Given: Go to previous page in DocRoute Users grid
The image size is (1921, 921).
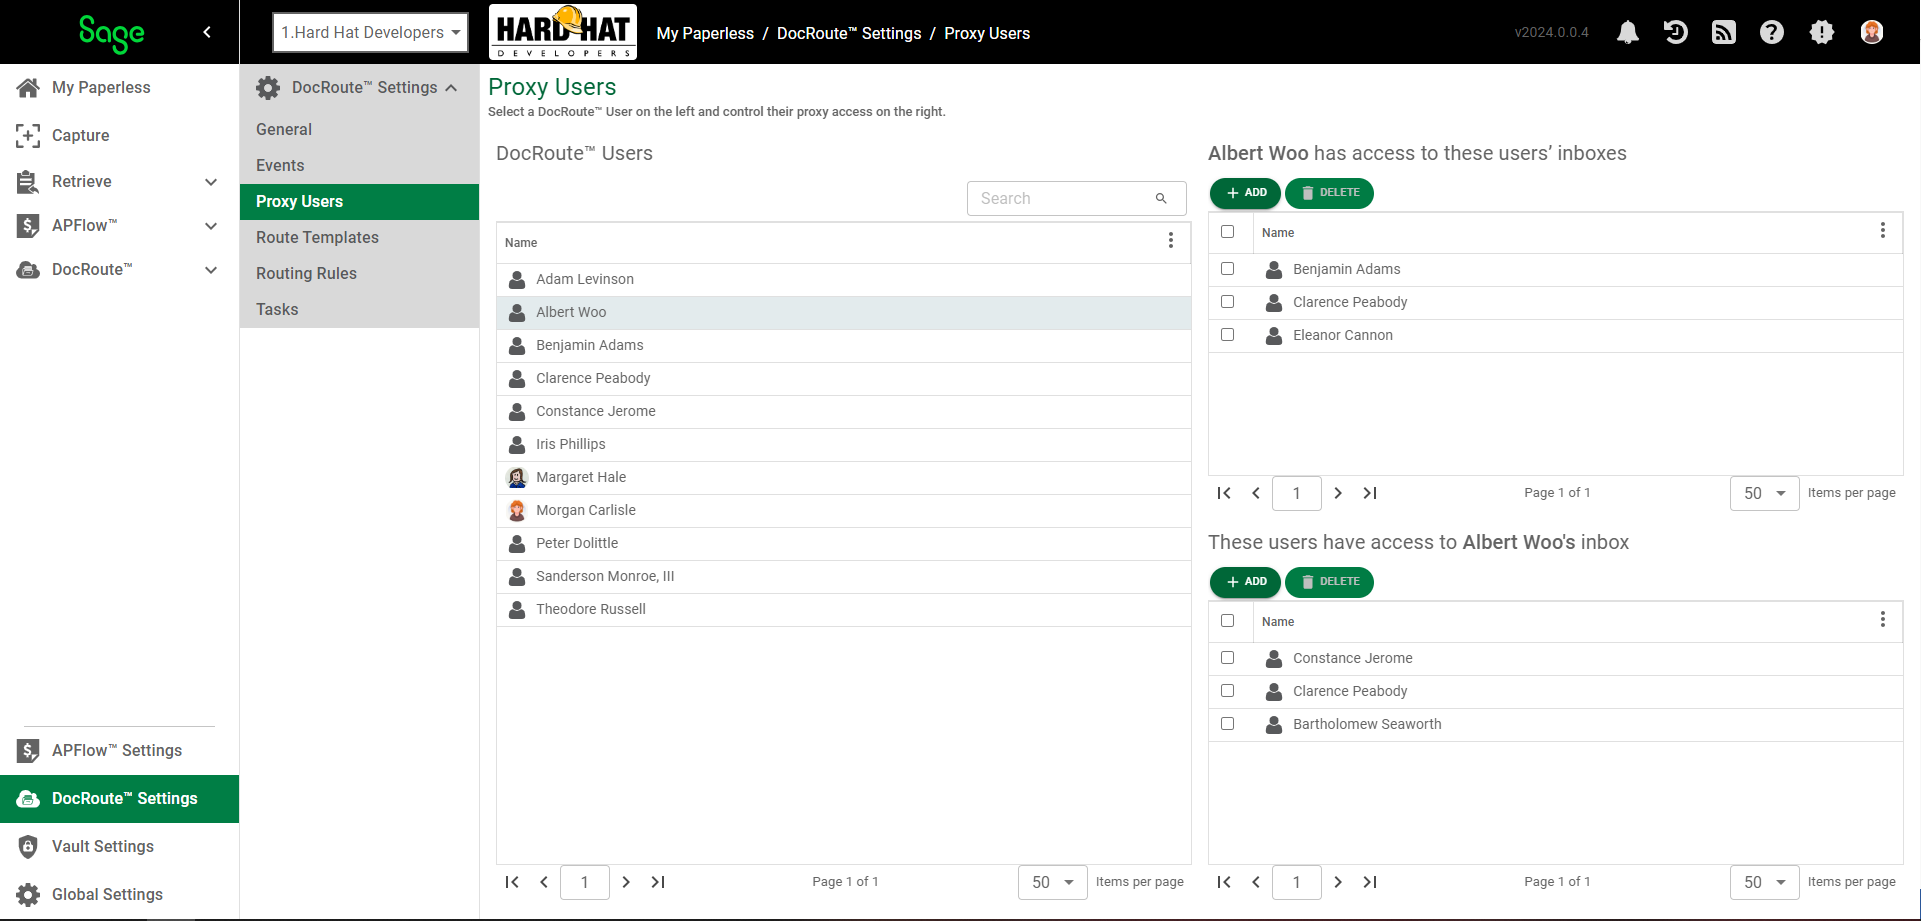Looking at the screenshot, I should tap(544, 882).
